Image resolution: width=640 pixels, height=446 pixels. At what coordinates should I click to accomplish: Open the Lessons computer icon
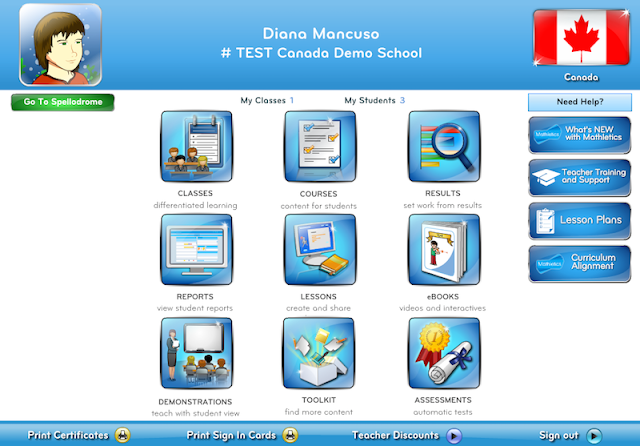tap(320, 249)
